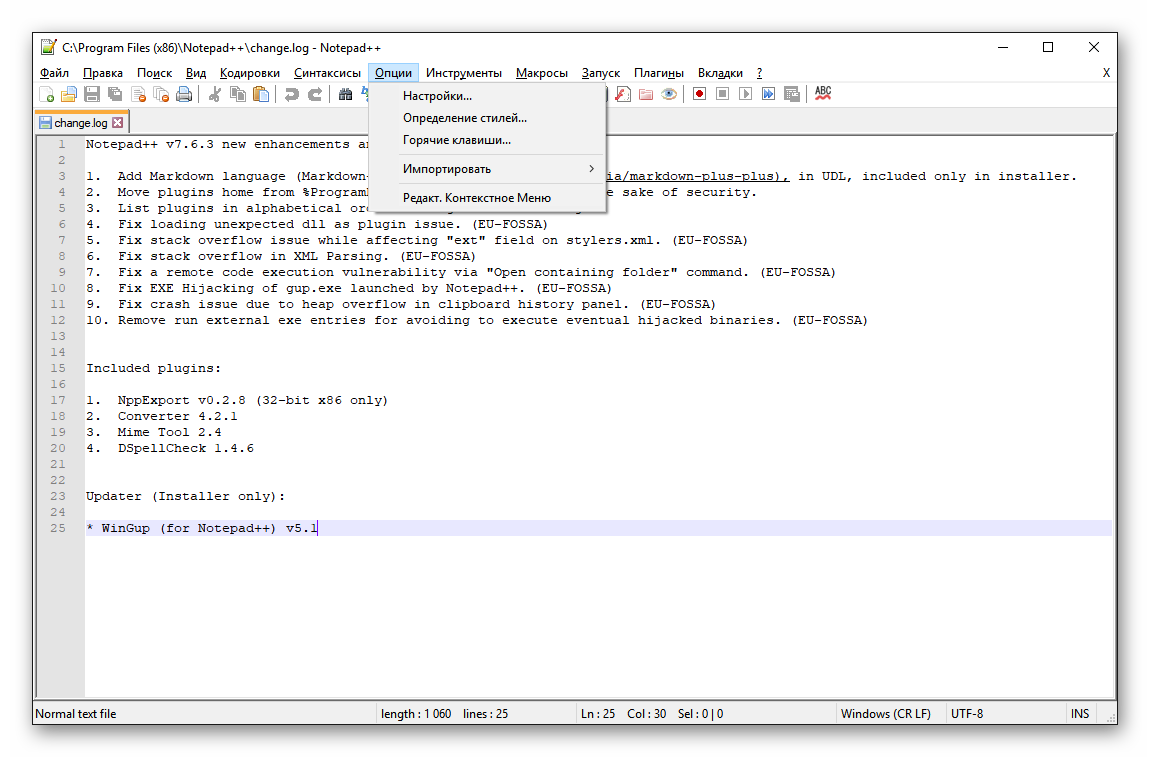The image size is (1150, 757).
Task: Start macro recording with red dot icon
Action: pyautogui.click(x=700, y=94)
